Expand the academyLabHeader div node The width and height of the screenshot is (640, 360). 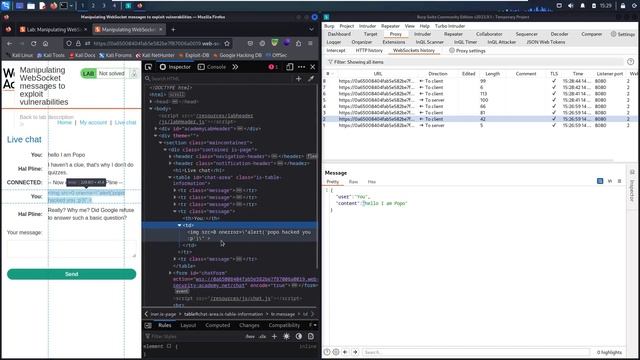[x=156, y=129]
